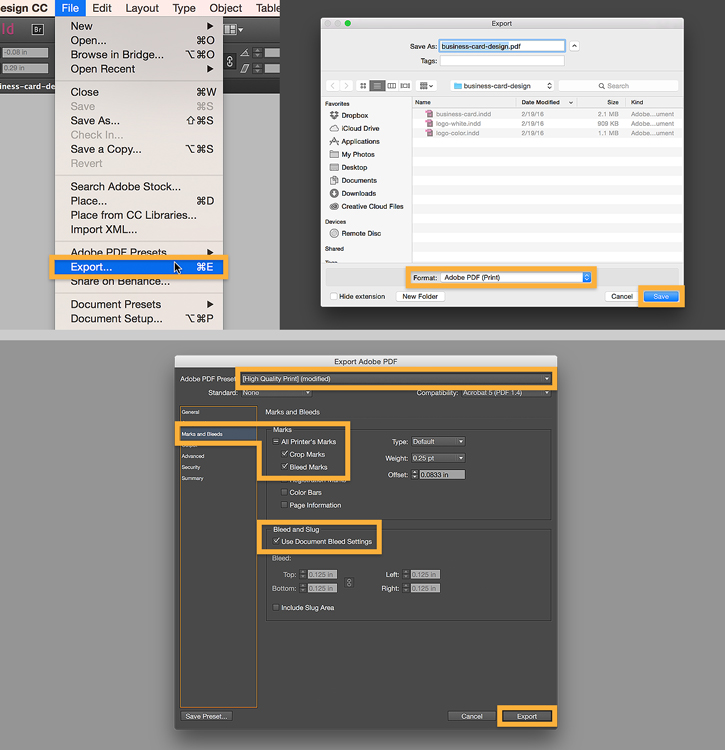725x750 pixels.
Task: Enable Page Information checkbox
Action: tap(285, 505)
